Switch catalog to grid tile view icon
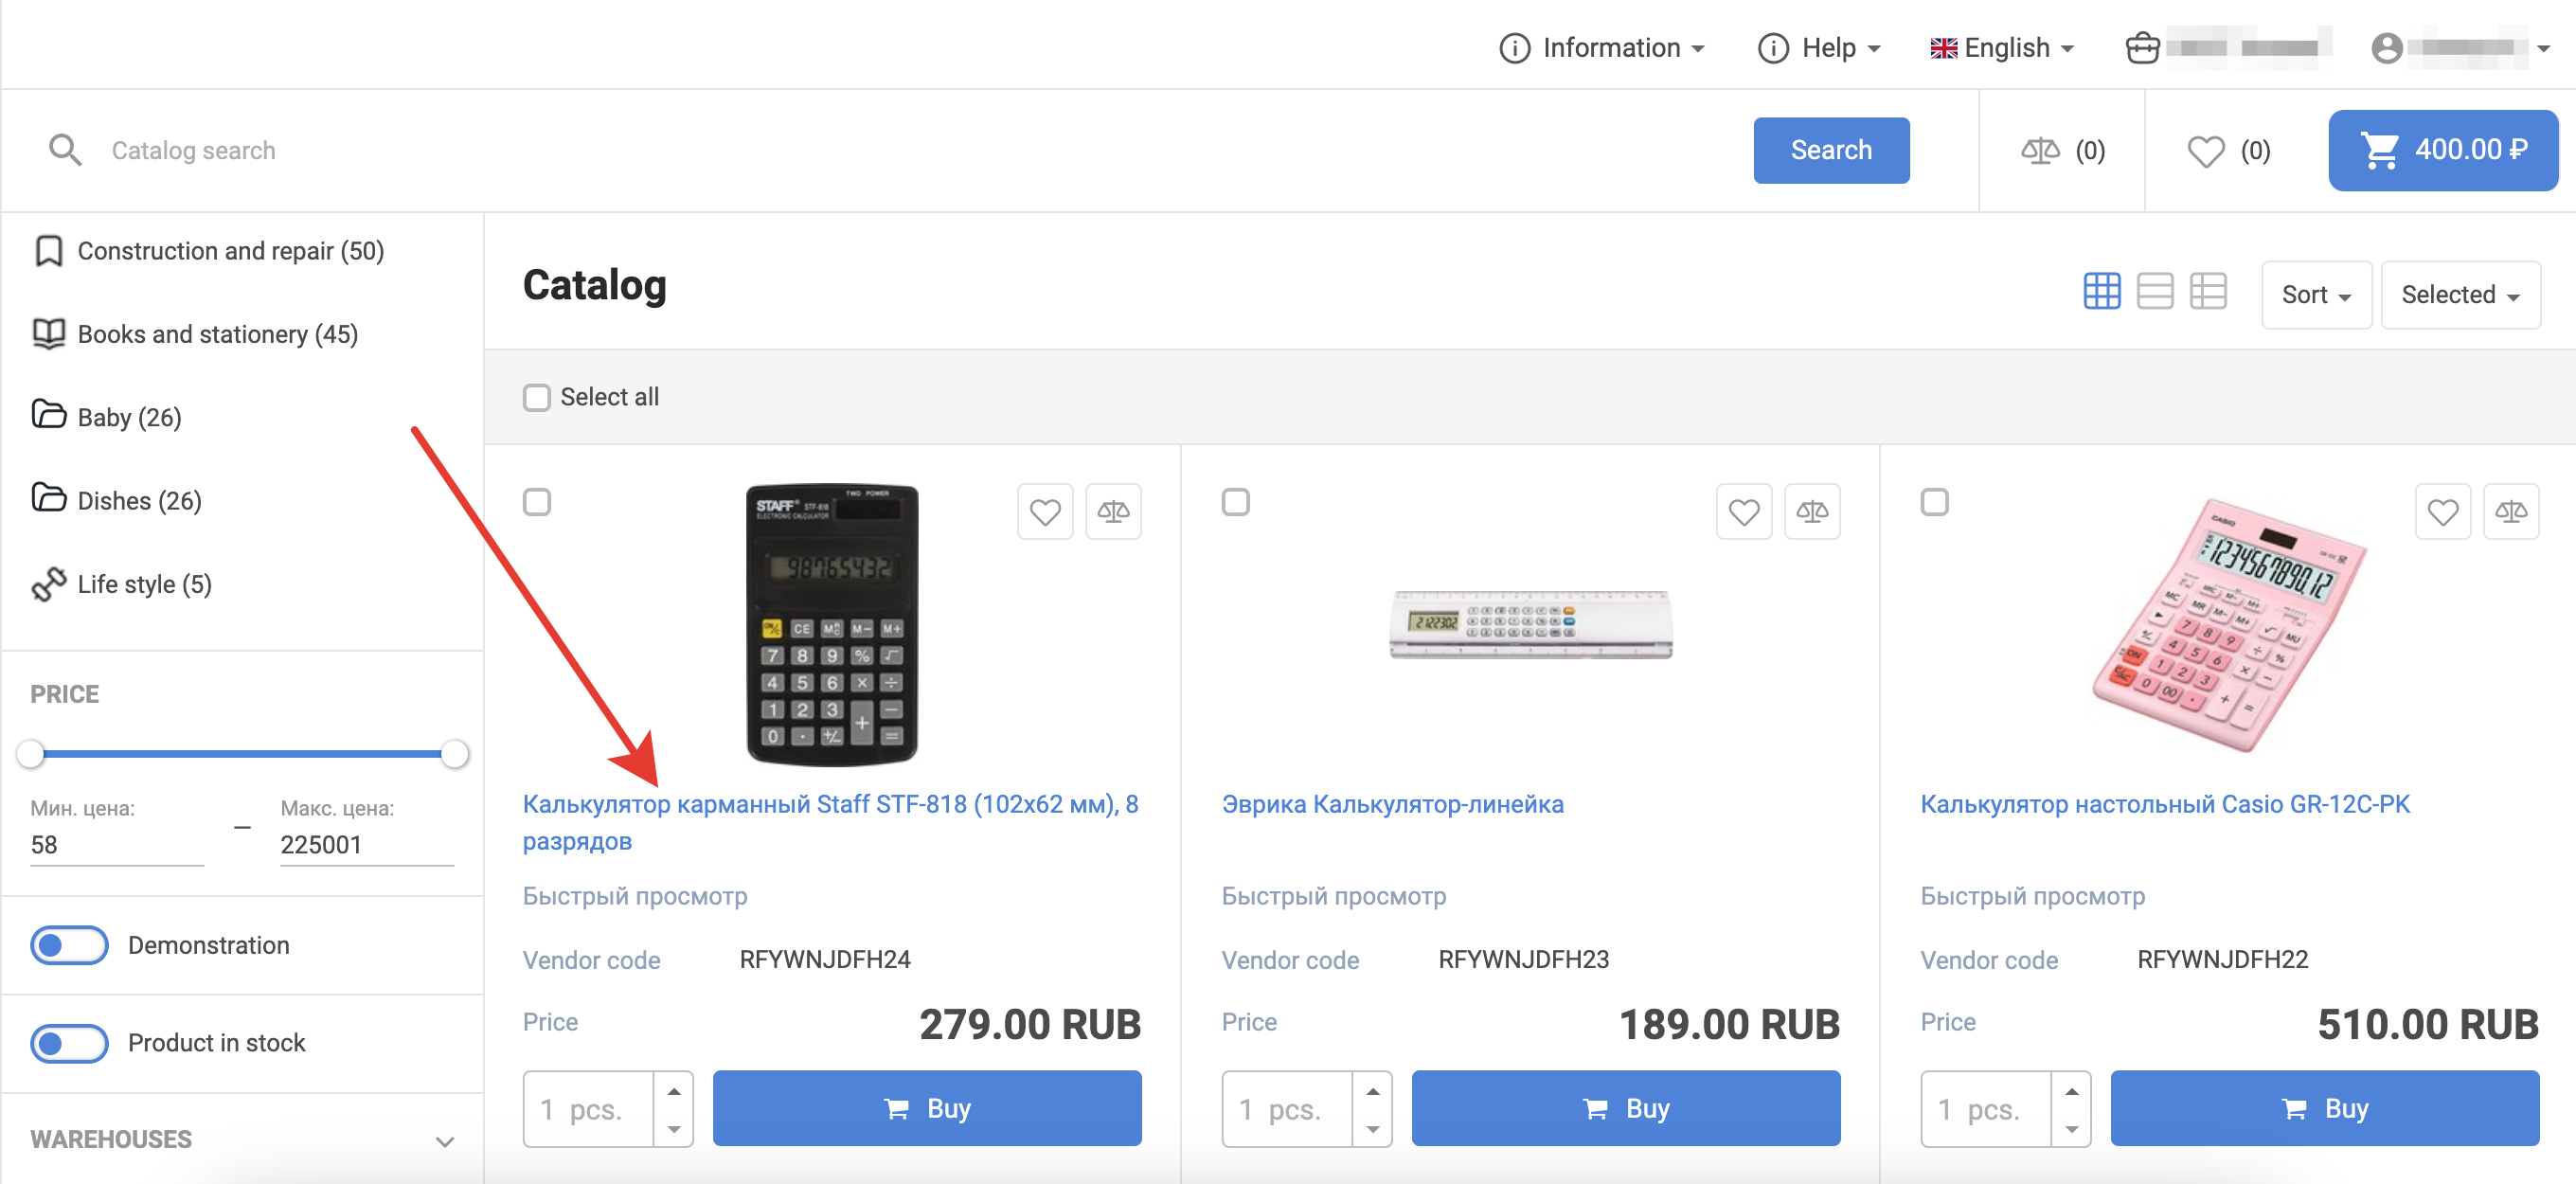2576x1184 pixels. click(2101, 292)
